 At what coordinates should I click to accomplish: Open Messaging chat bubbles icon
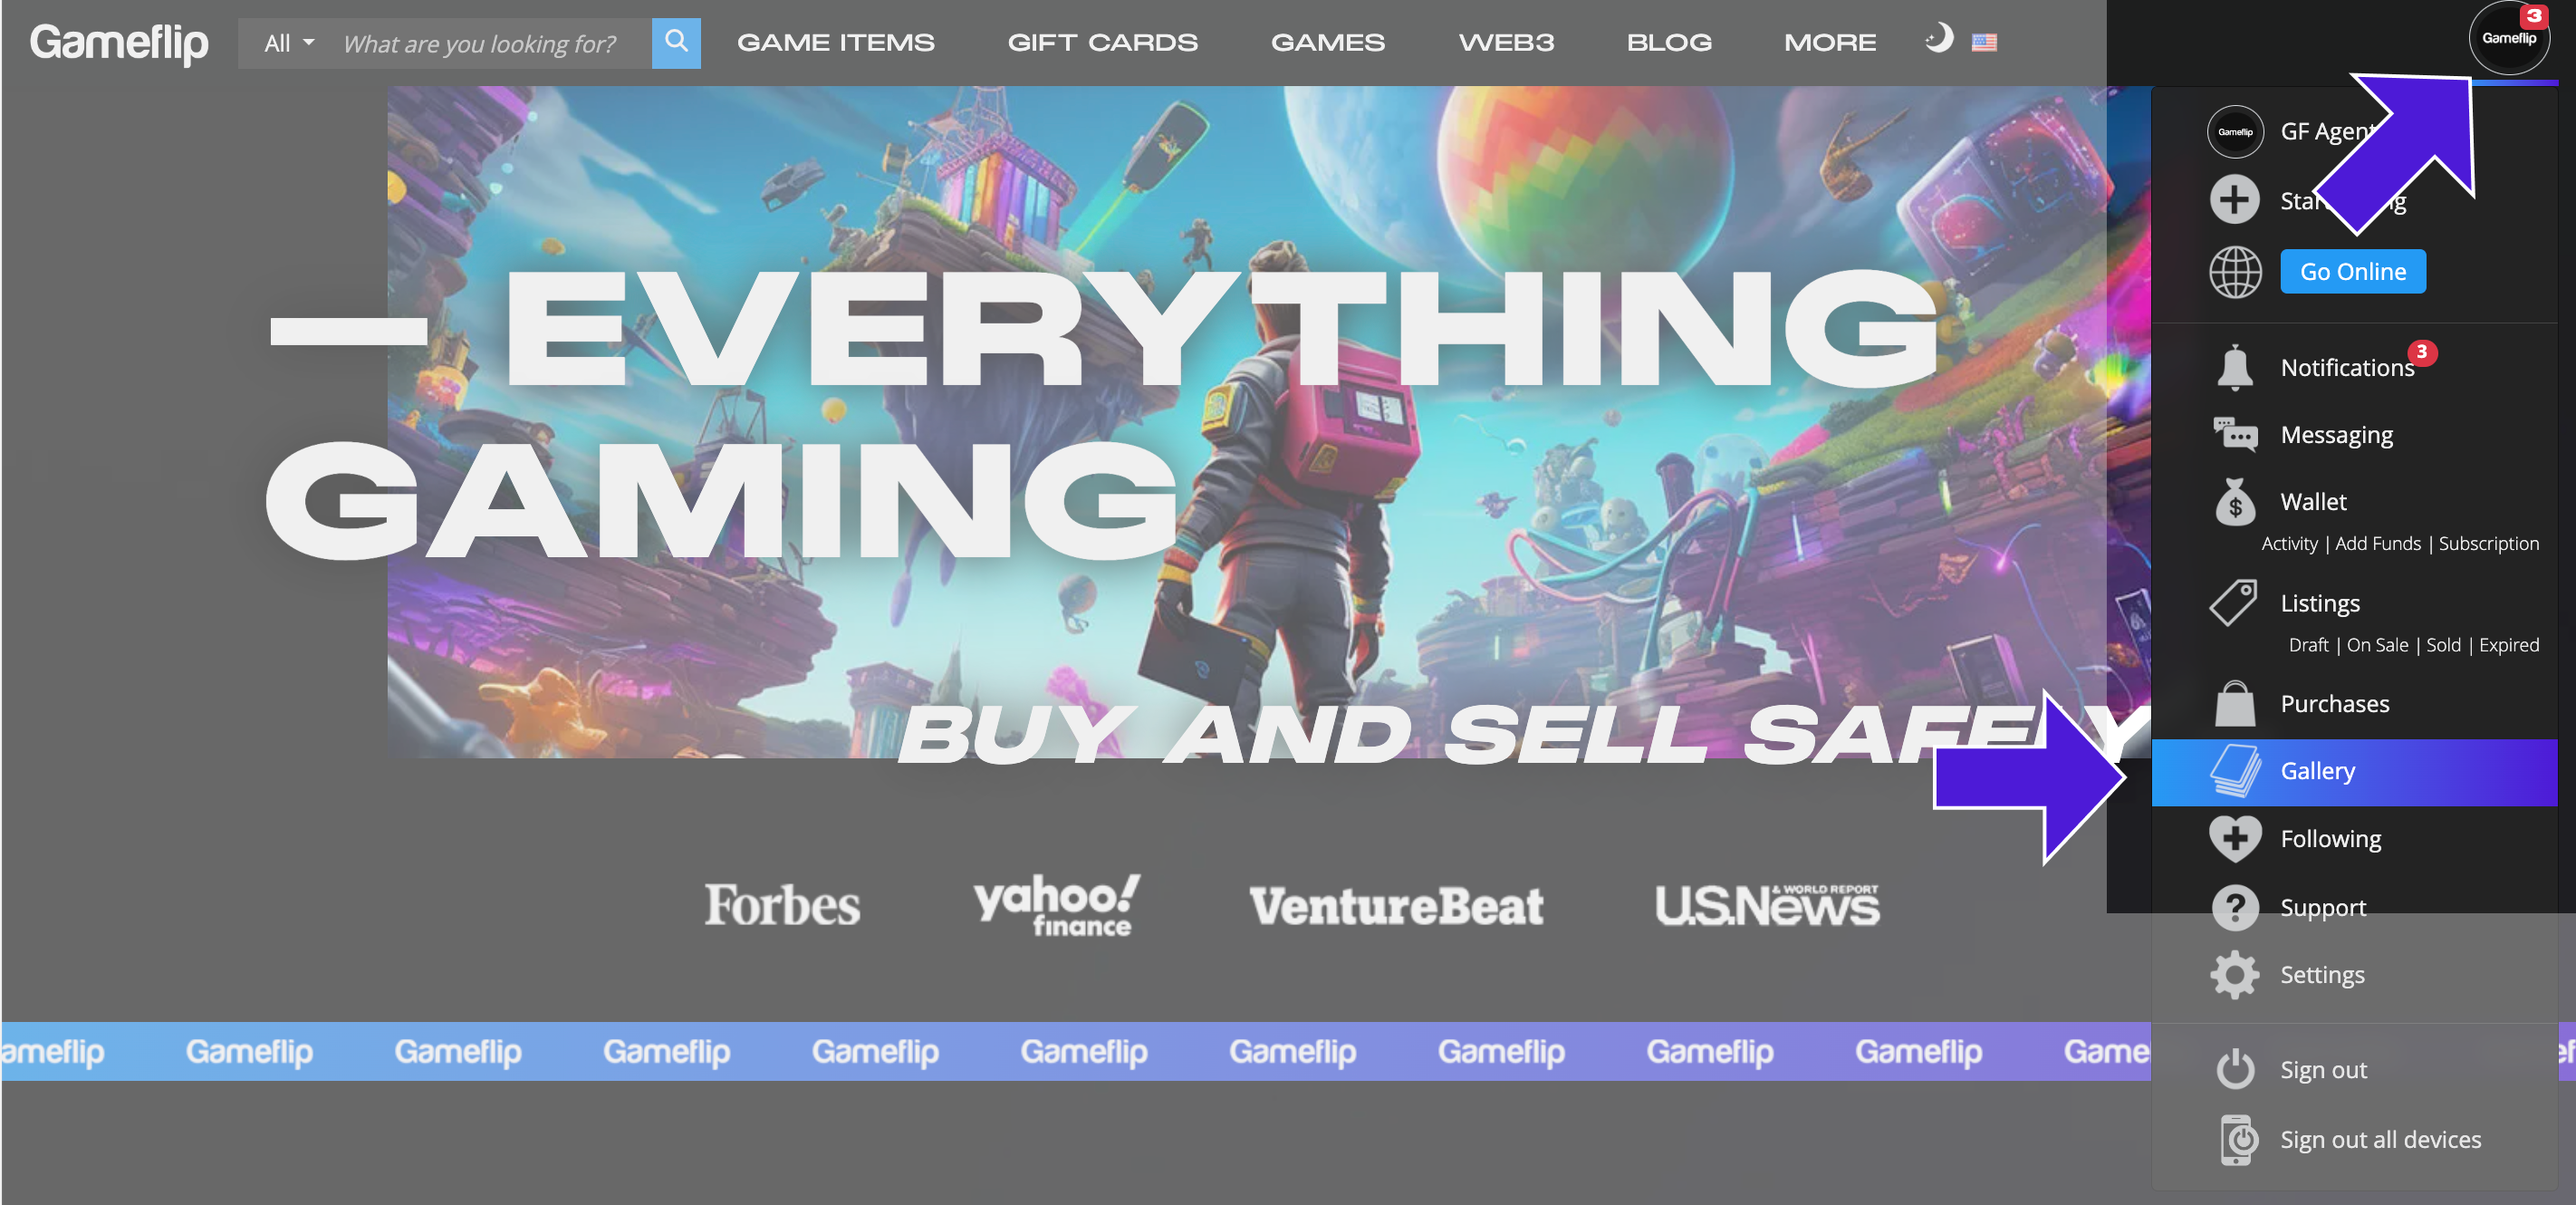click(x=2234, y=435)
